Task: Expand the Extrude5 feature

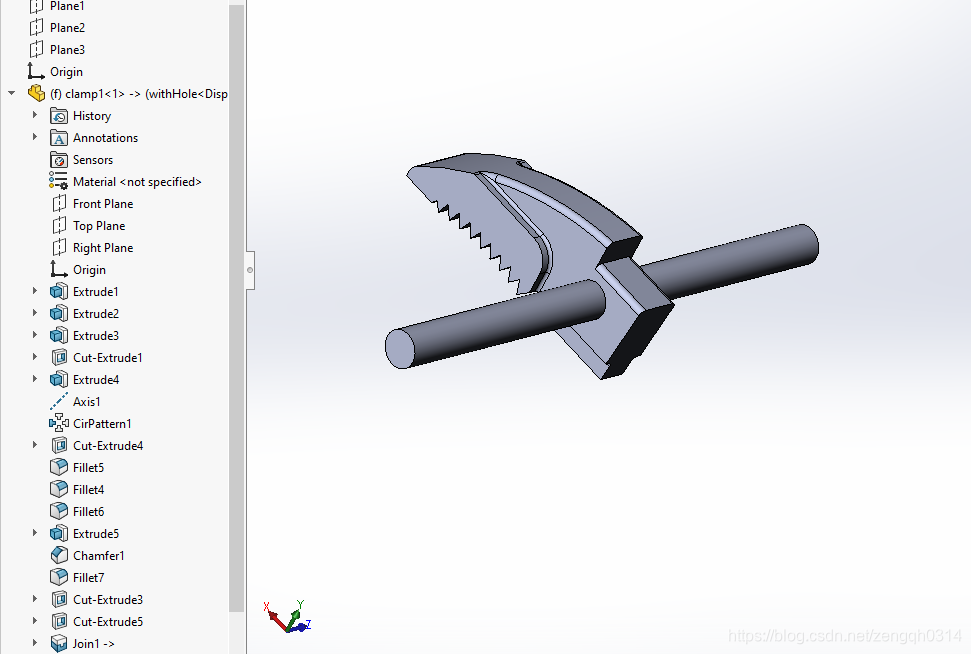Action: pos(35,533)
